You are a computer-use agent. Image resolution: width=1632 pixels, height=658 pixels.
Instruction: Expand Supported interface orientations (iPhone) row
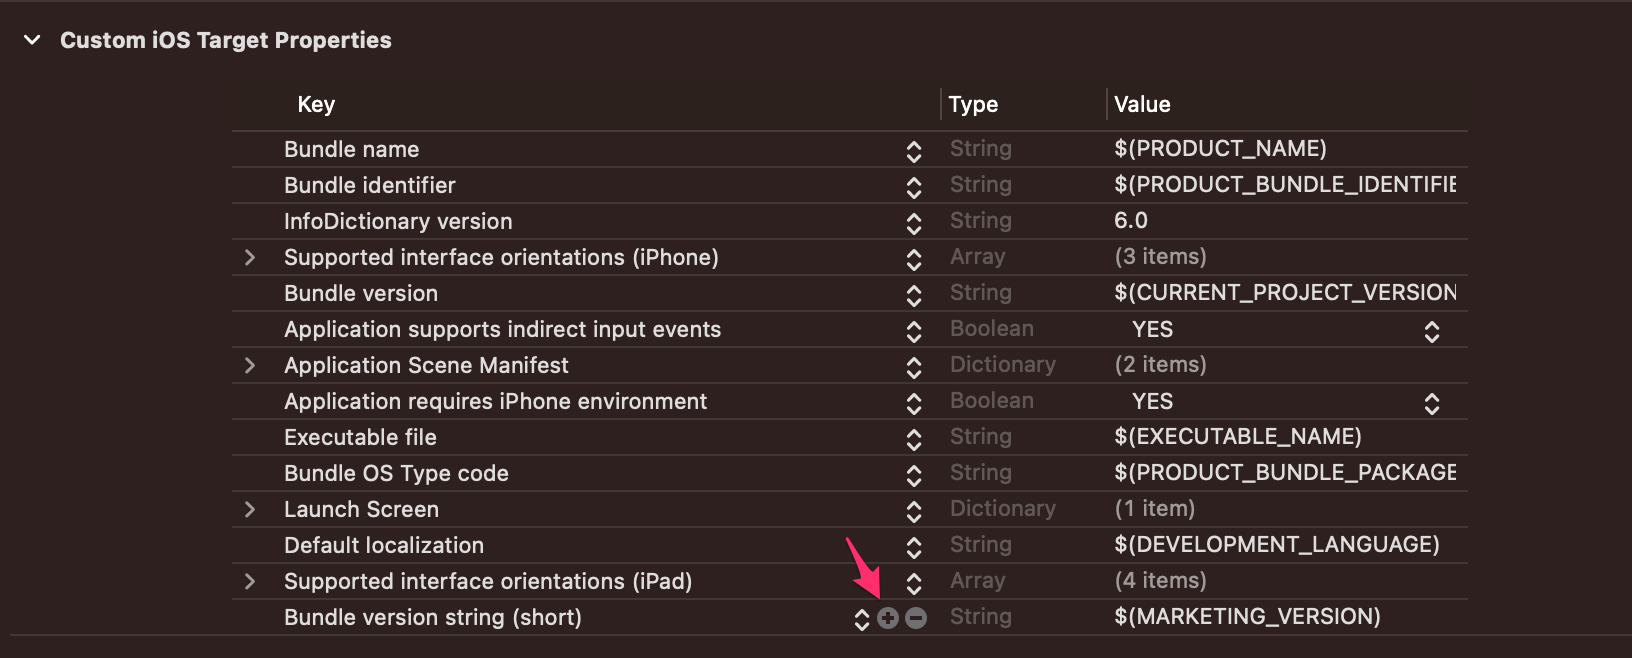(x=250, y=258)
